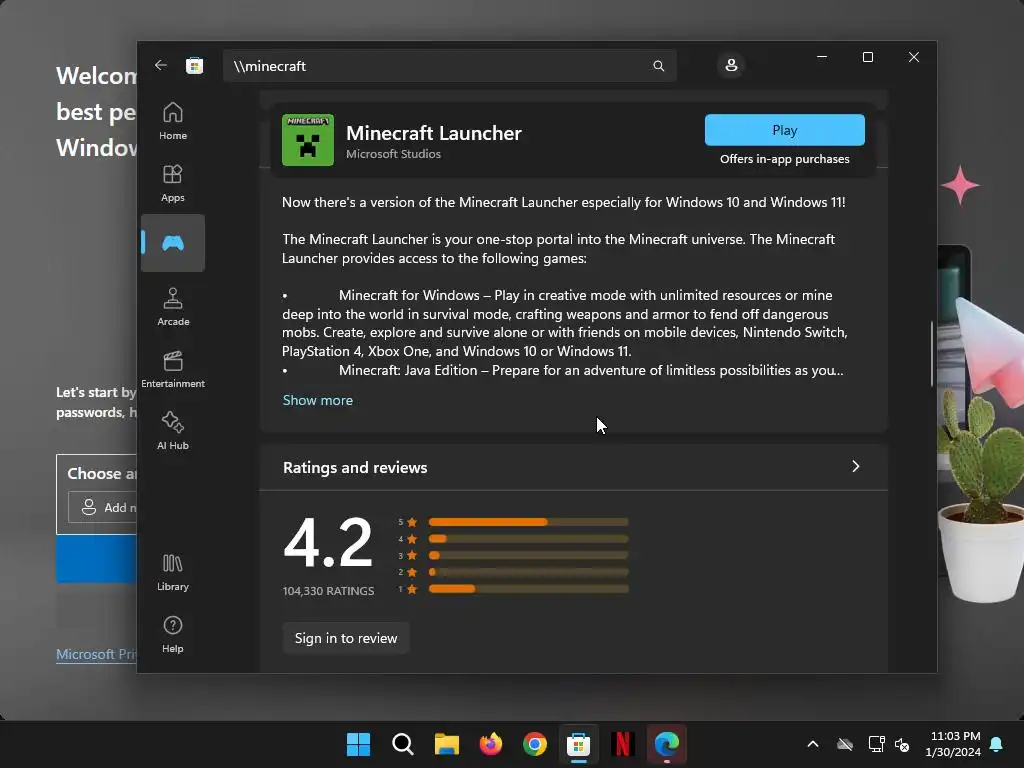
Task: Open File Explorer from the taskbar
Action: point(447,744)
